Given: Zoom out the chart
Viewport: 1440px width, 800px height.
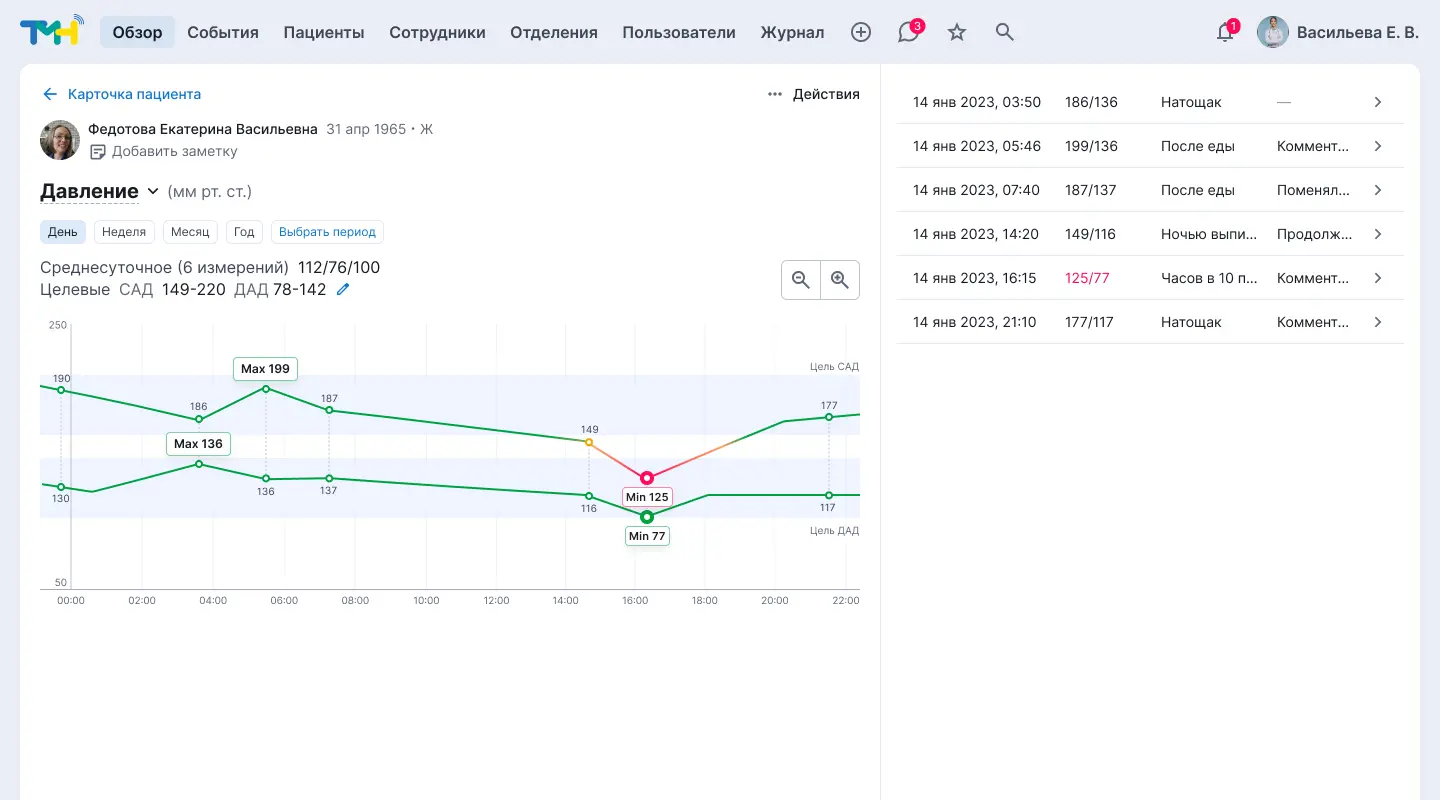Looking at the screenshot, I should tap(801, 280).
